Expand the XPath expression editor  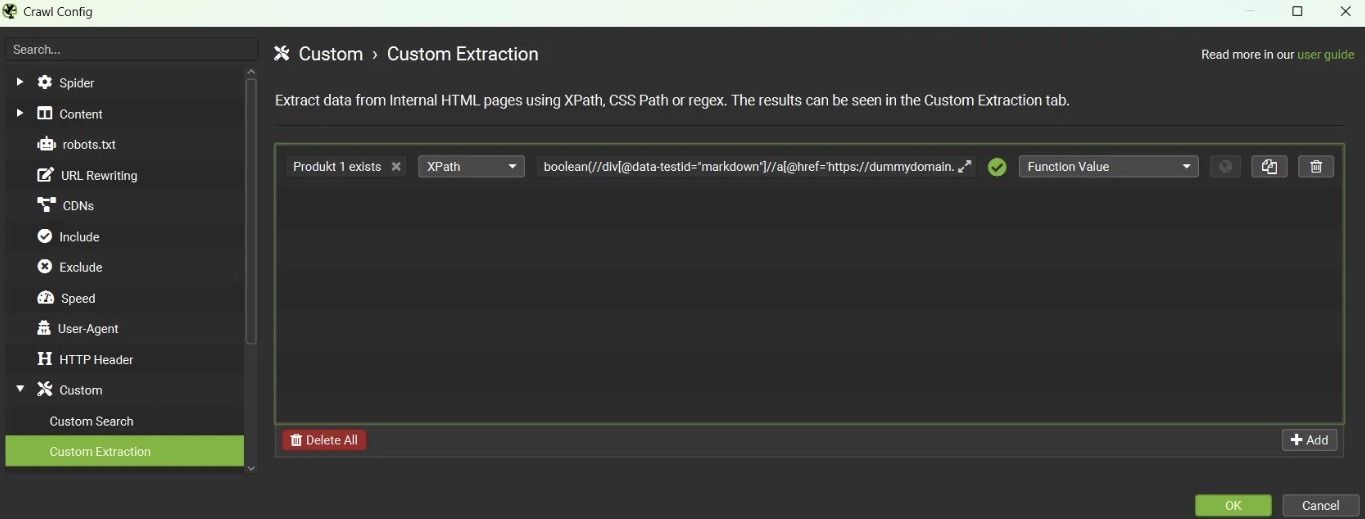(964, 167)
